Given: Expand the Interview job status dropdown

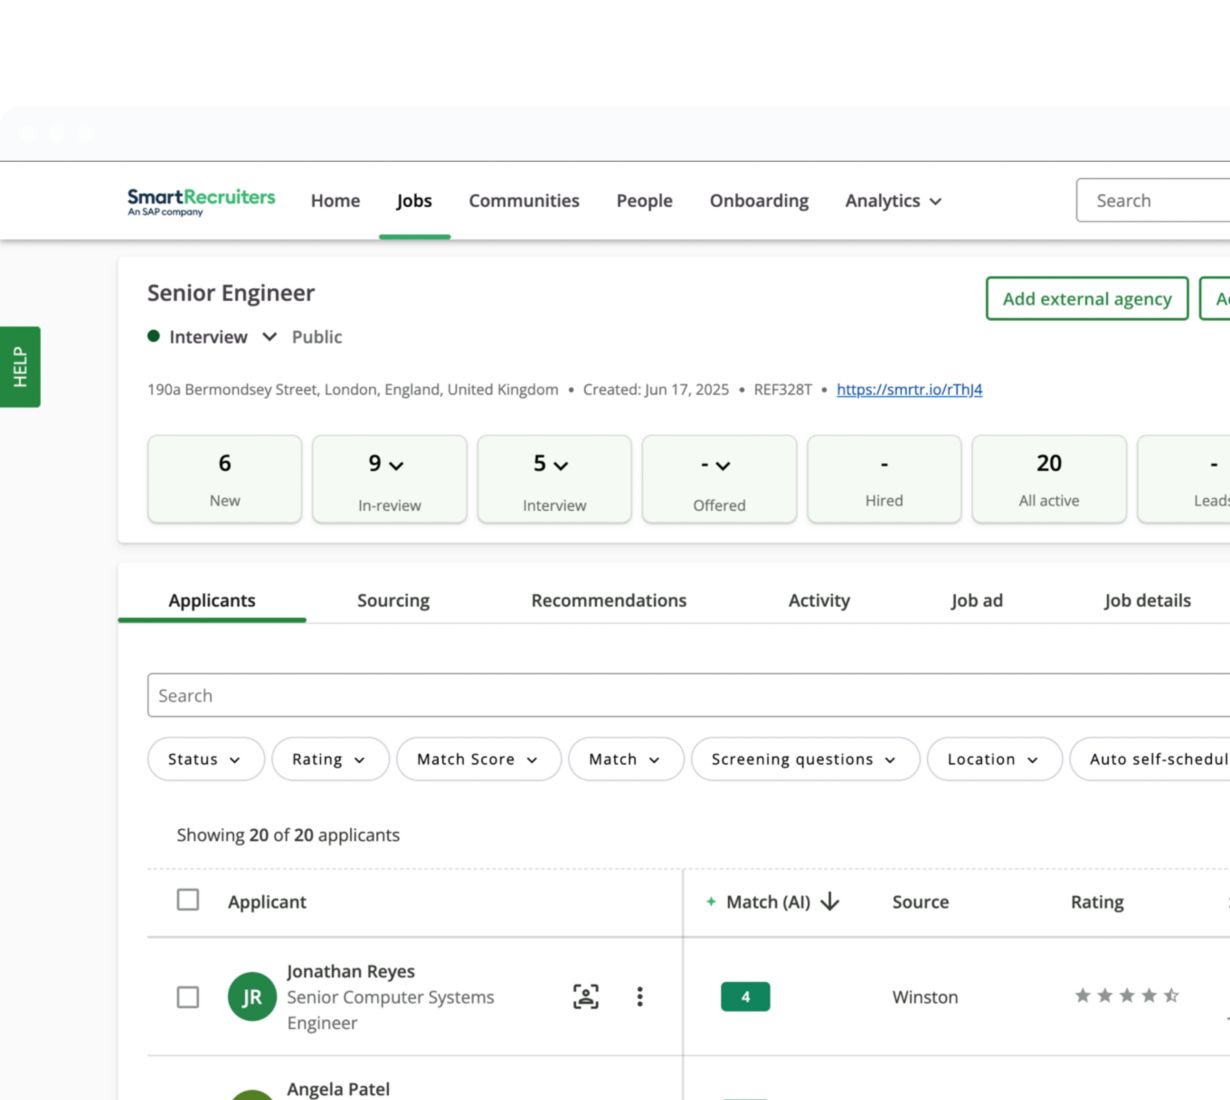Looking at the screenshot, I should tap(269, 337).
